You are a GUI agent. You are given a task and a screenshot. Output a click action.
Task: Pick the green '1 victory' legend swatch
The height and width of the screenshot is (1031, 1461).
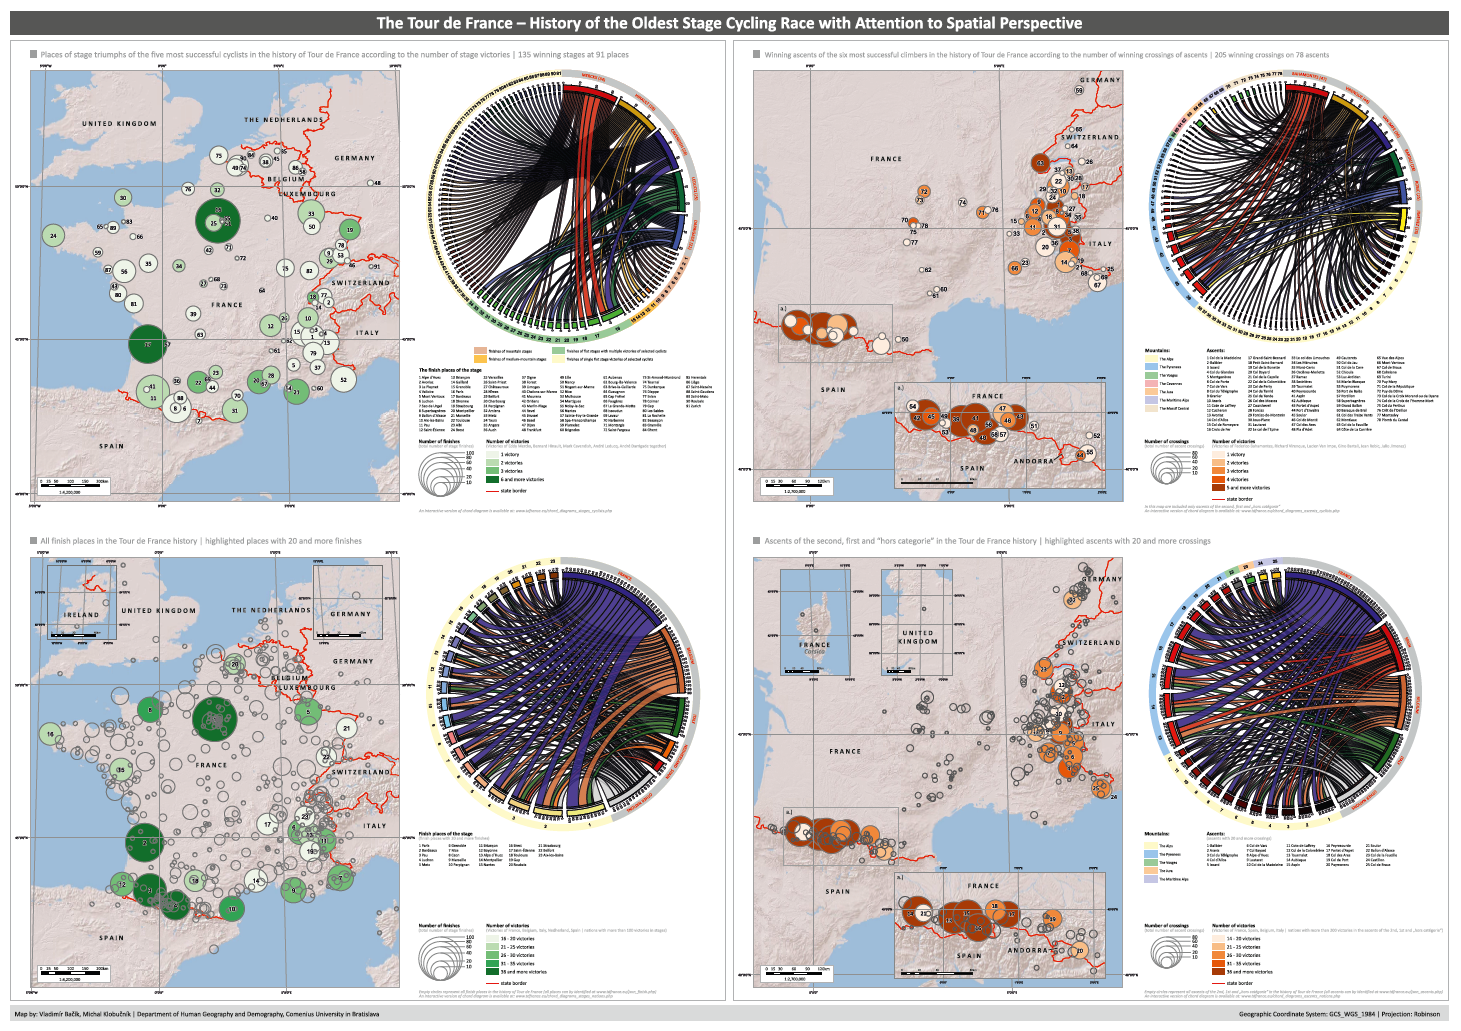point(492,455)
